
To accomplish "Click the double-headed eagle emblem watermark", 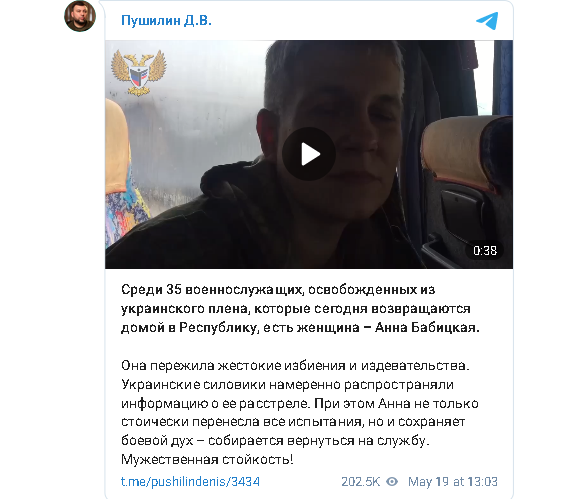I will [x=139, y=73].
